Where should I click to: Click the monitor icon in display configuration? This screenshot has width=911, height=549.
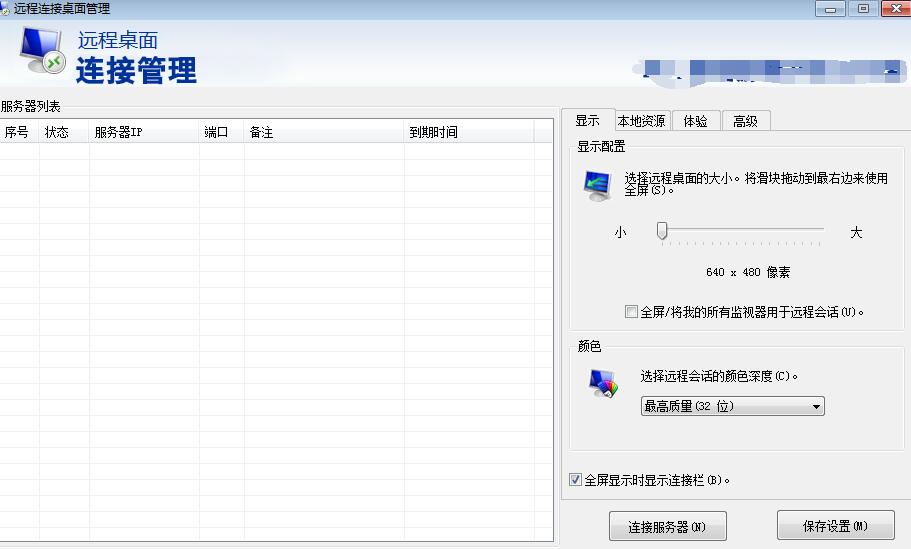598,185
